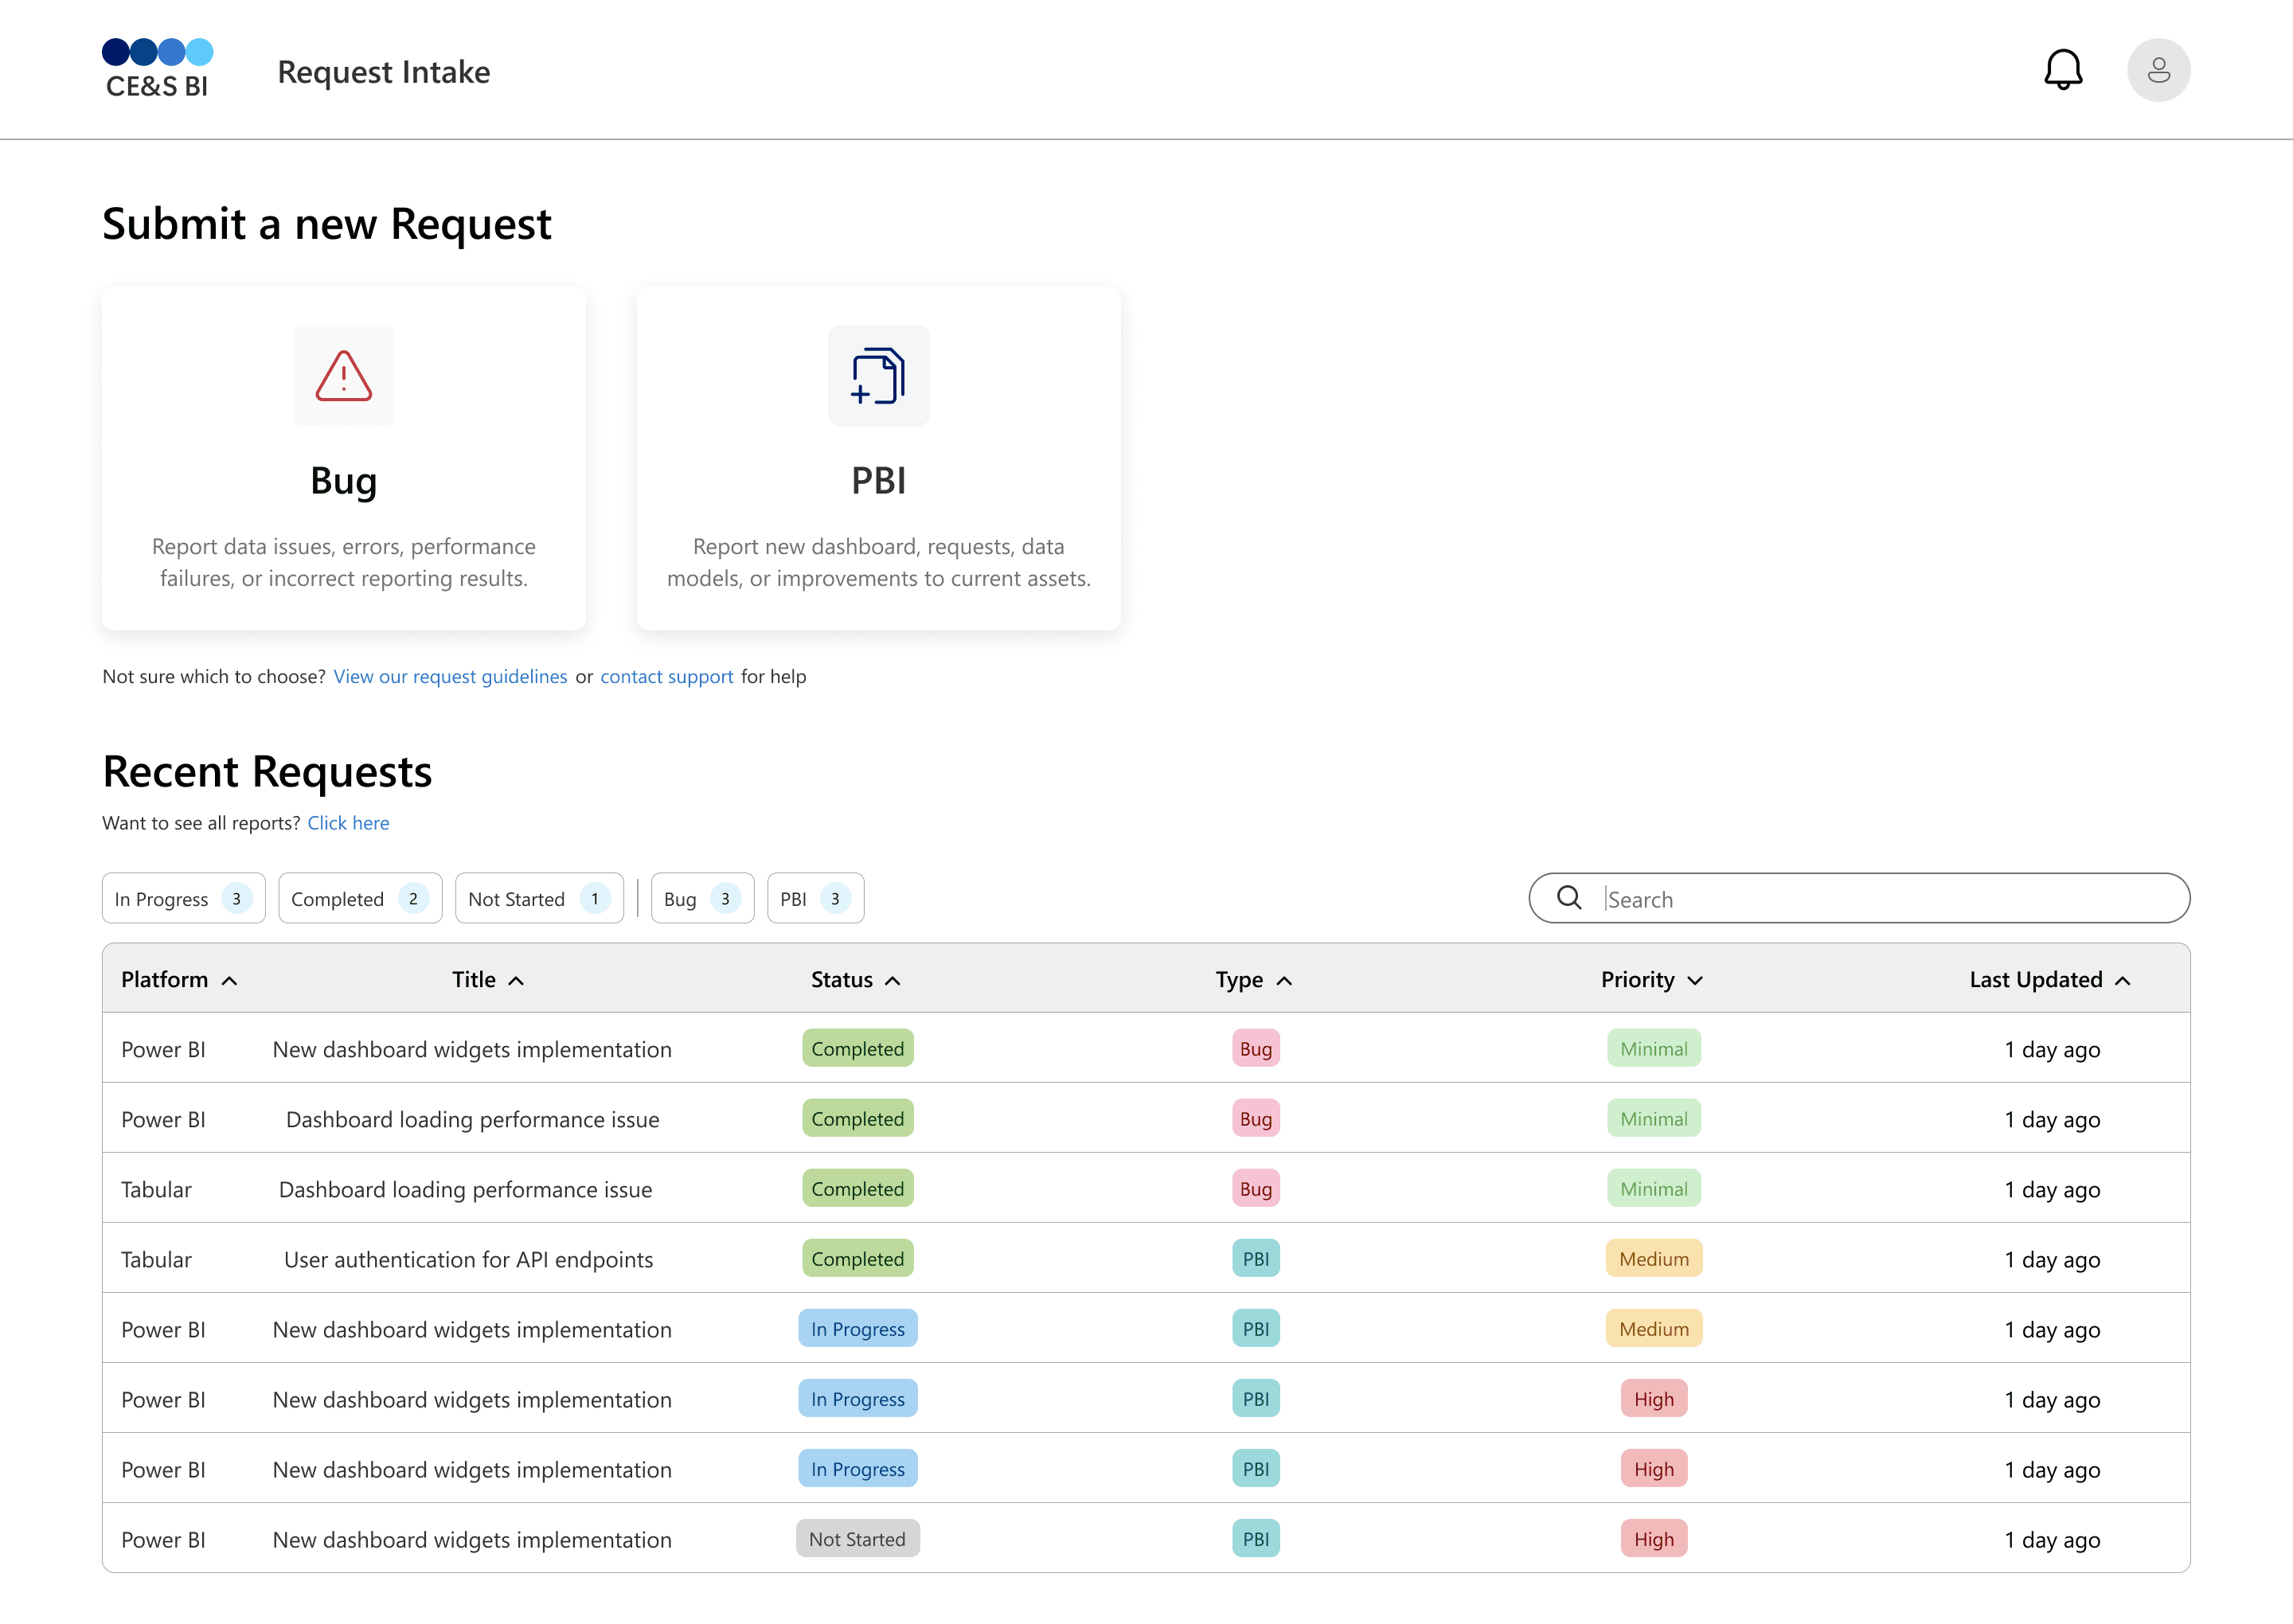Screen dimensions: 2293x1624
Task: Toggle the PBI filter chip
Action: (x=815, y=898)
